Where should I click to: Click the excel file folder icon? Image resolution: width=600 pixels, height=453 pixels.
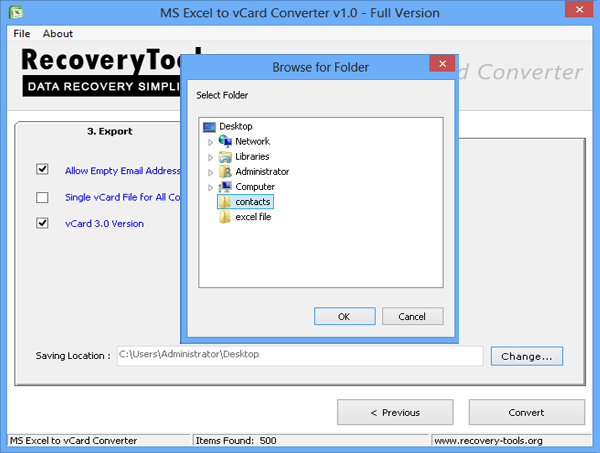click(225, 217)
